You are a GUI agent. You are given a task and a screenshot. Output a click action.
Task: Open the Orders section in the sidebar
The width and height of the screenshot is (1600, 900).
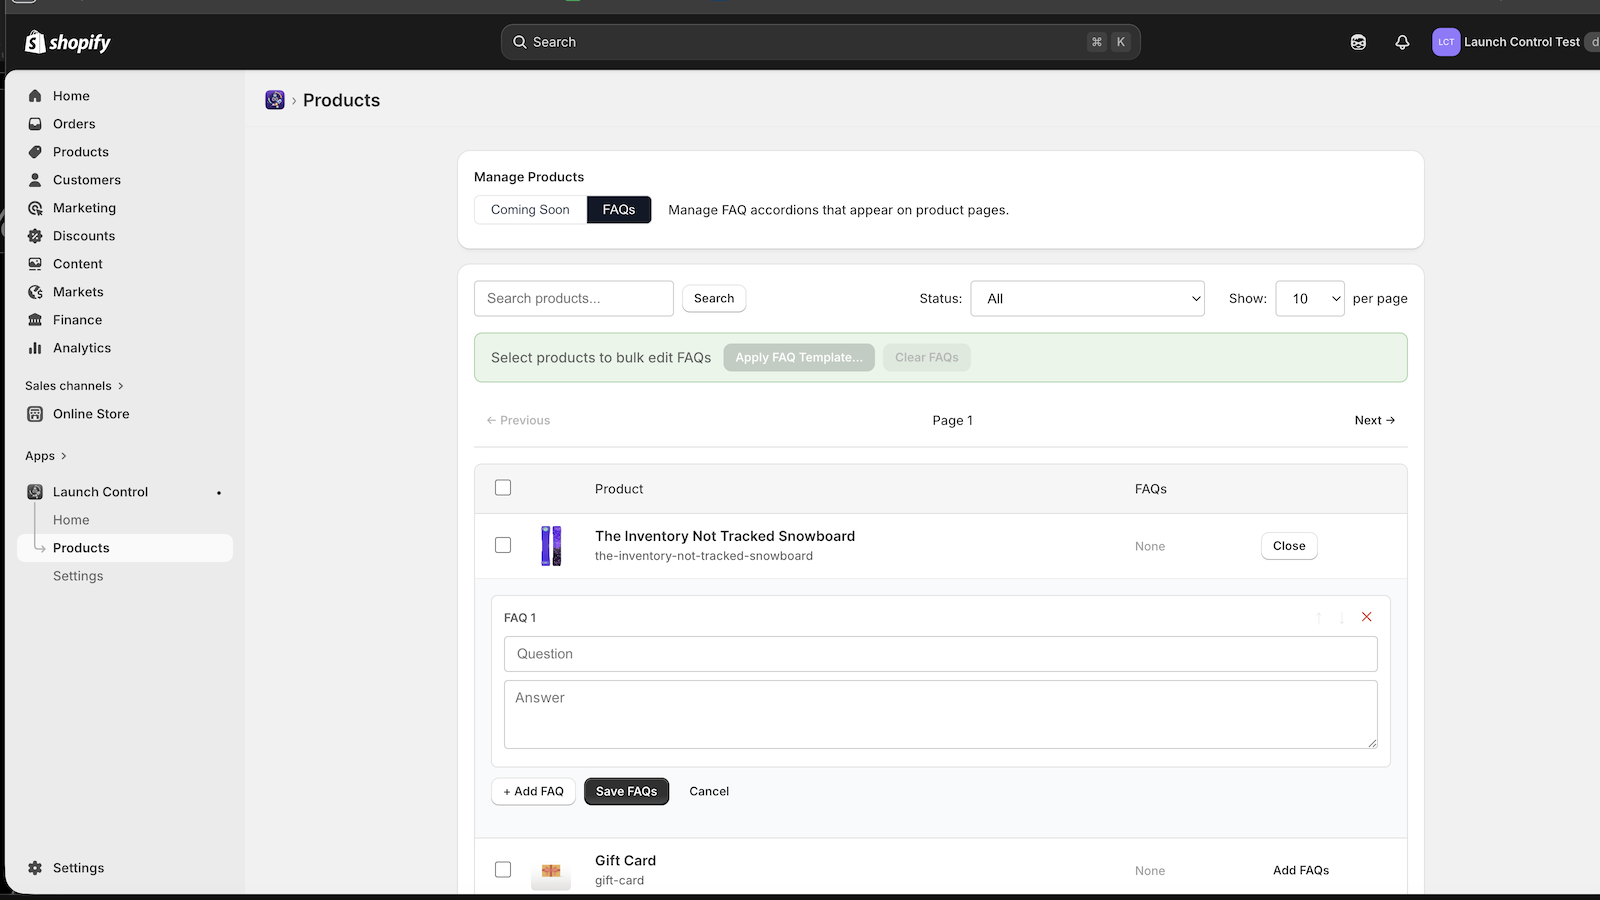(72, 123)
